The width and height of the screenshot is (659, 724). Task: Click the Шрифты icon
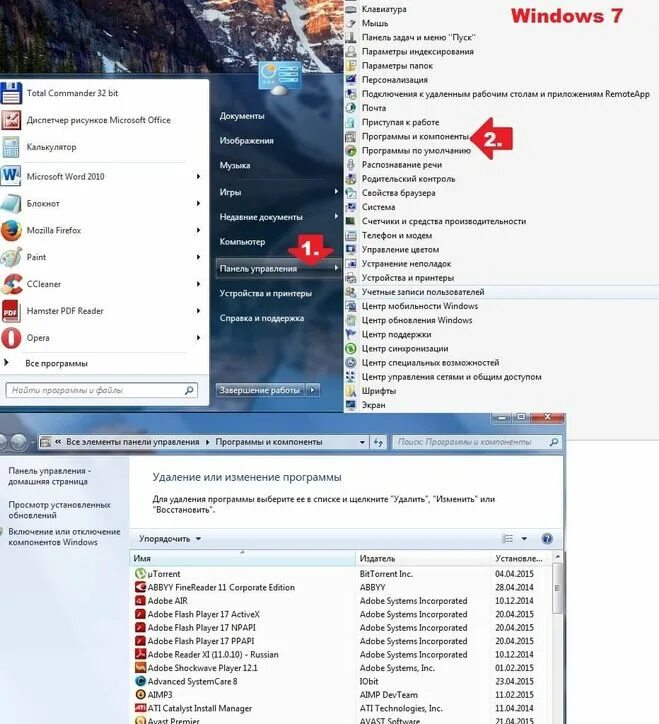[x=351, y=391]
